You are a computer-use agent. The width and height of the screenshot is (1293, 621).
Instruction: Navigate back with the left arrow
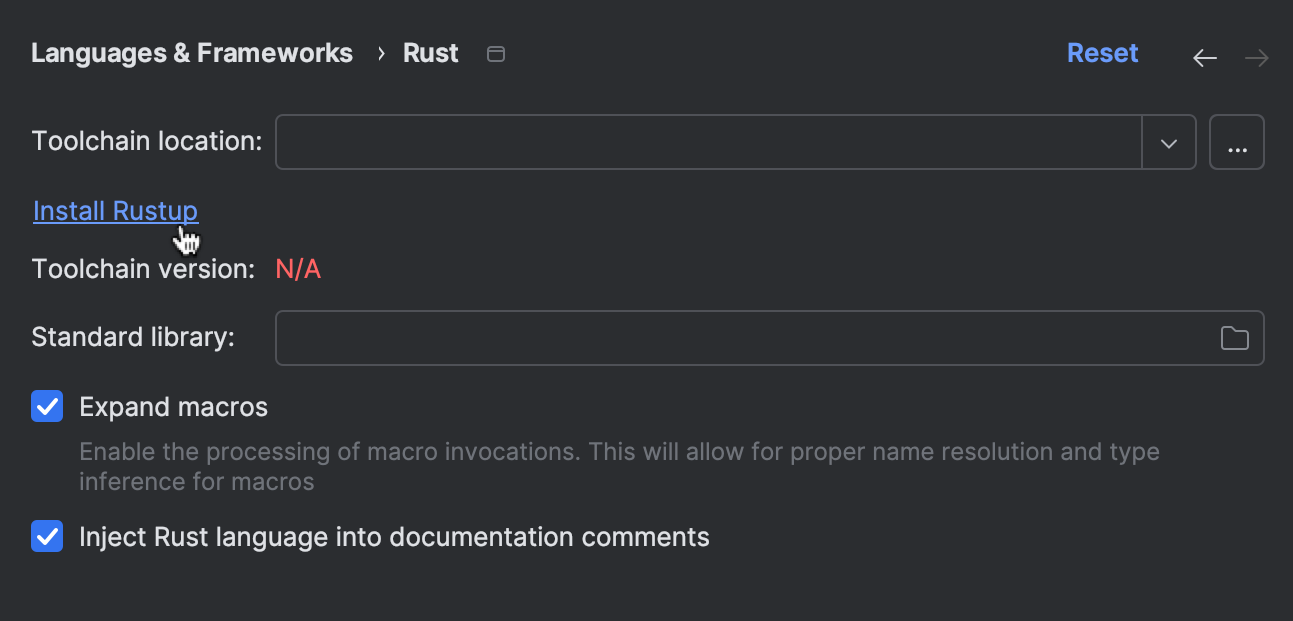pos(1204,58)
